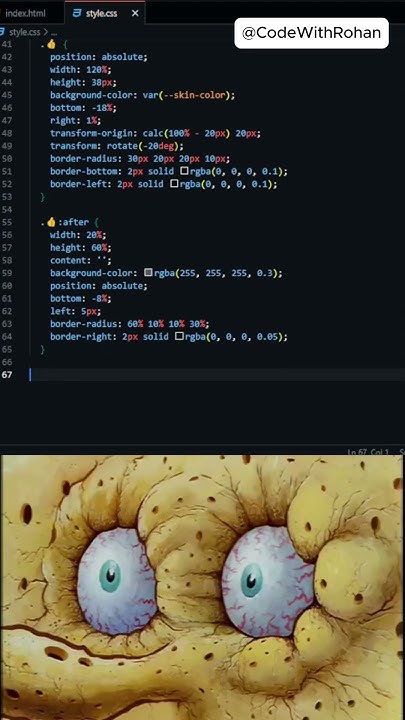Click the thumbs-up emoji selector on line 41
The height and width of the screenshot is (720, 405).
[51, 44]
